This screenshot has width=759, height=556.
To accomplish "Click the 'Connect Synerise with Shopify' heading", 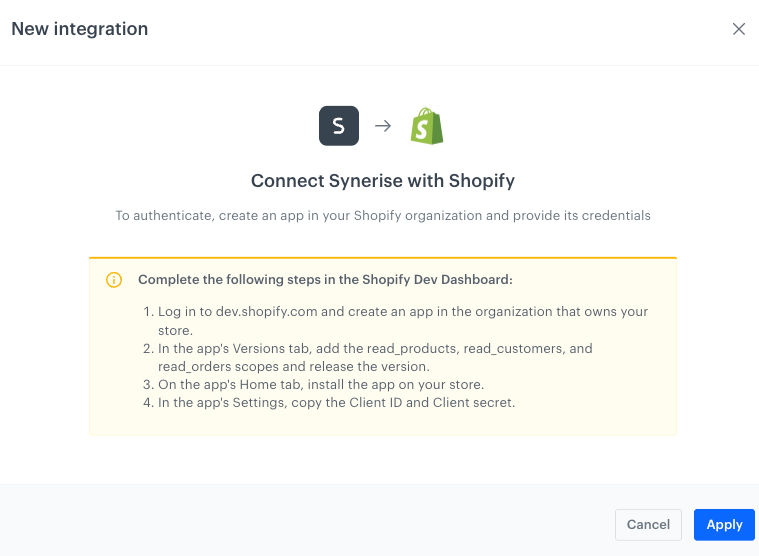I will pyautogui.click(x=383, y=180).
